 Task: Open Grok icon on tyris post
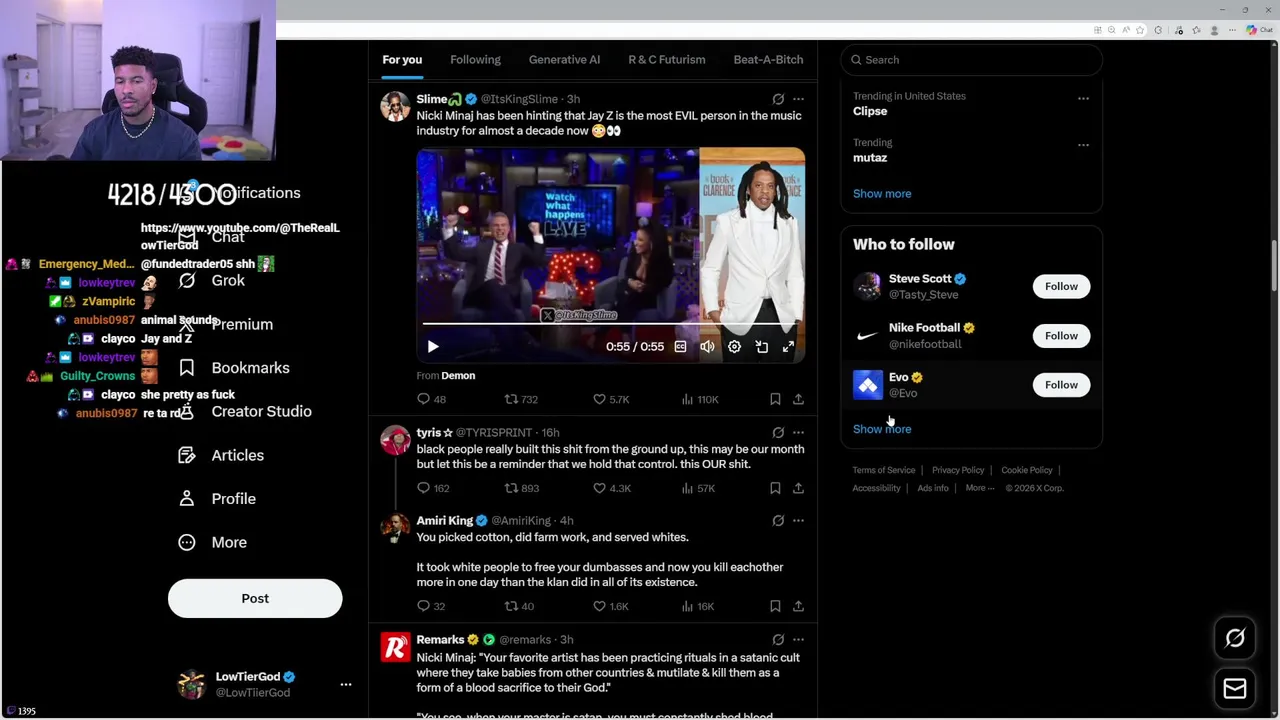pyautogui.click(x=778, y=433)
